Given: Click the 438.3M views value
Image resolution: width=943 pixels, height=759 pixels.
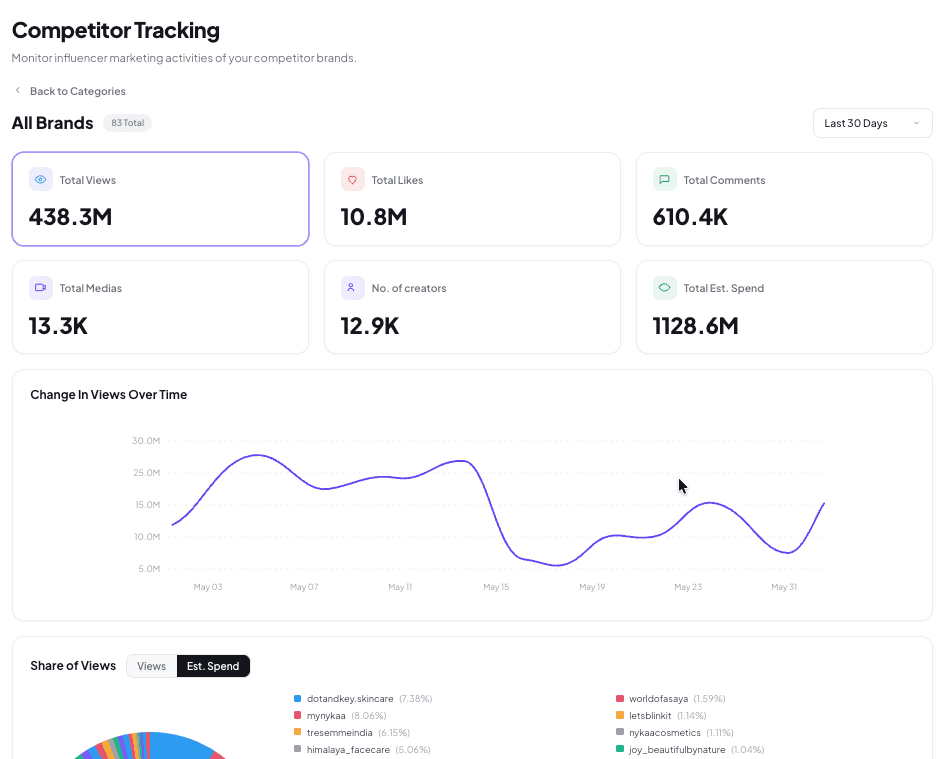Looking at the screenshot, I should pos(70,217).
